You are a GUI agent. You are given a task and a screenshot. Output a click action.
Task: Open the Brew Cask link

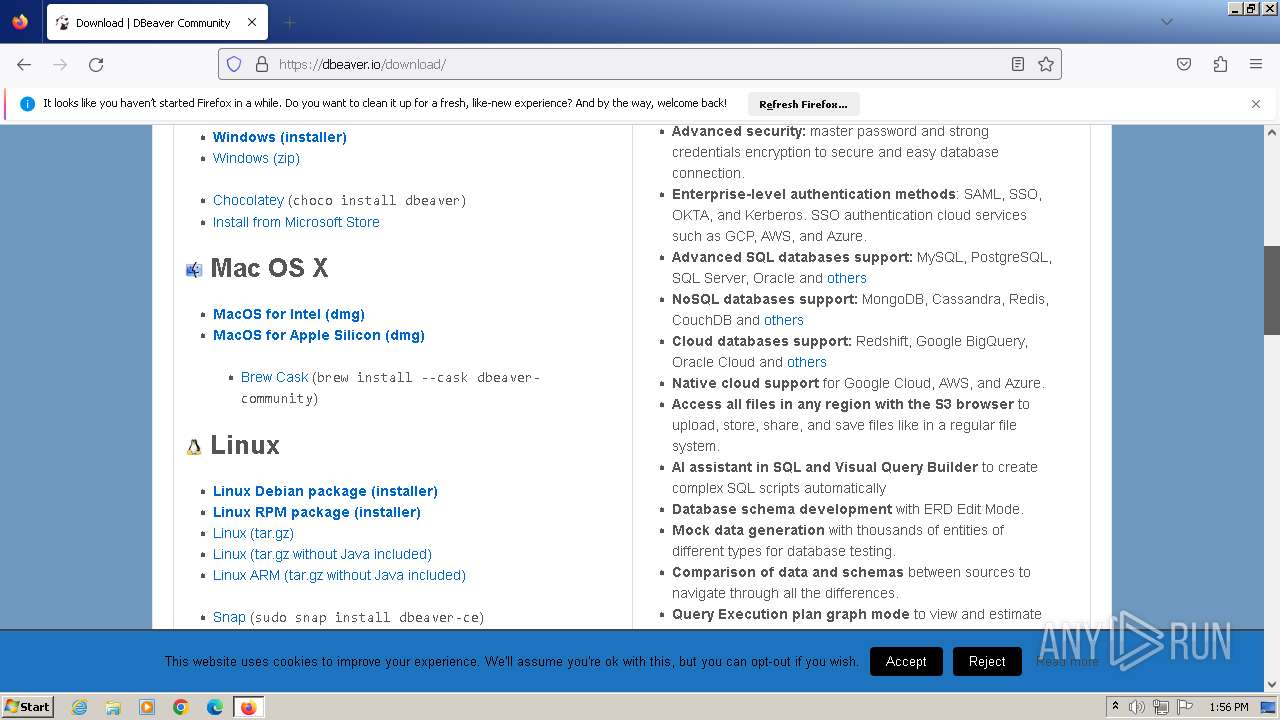[x=274, y=377]
